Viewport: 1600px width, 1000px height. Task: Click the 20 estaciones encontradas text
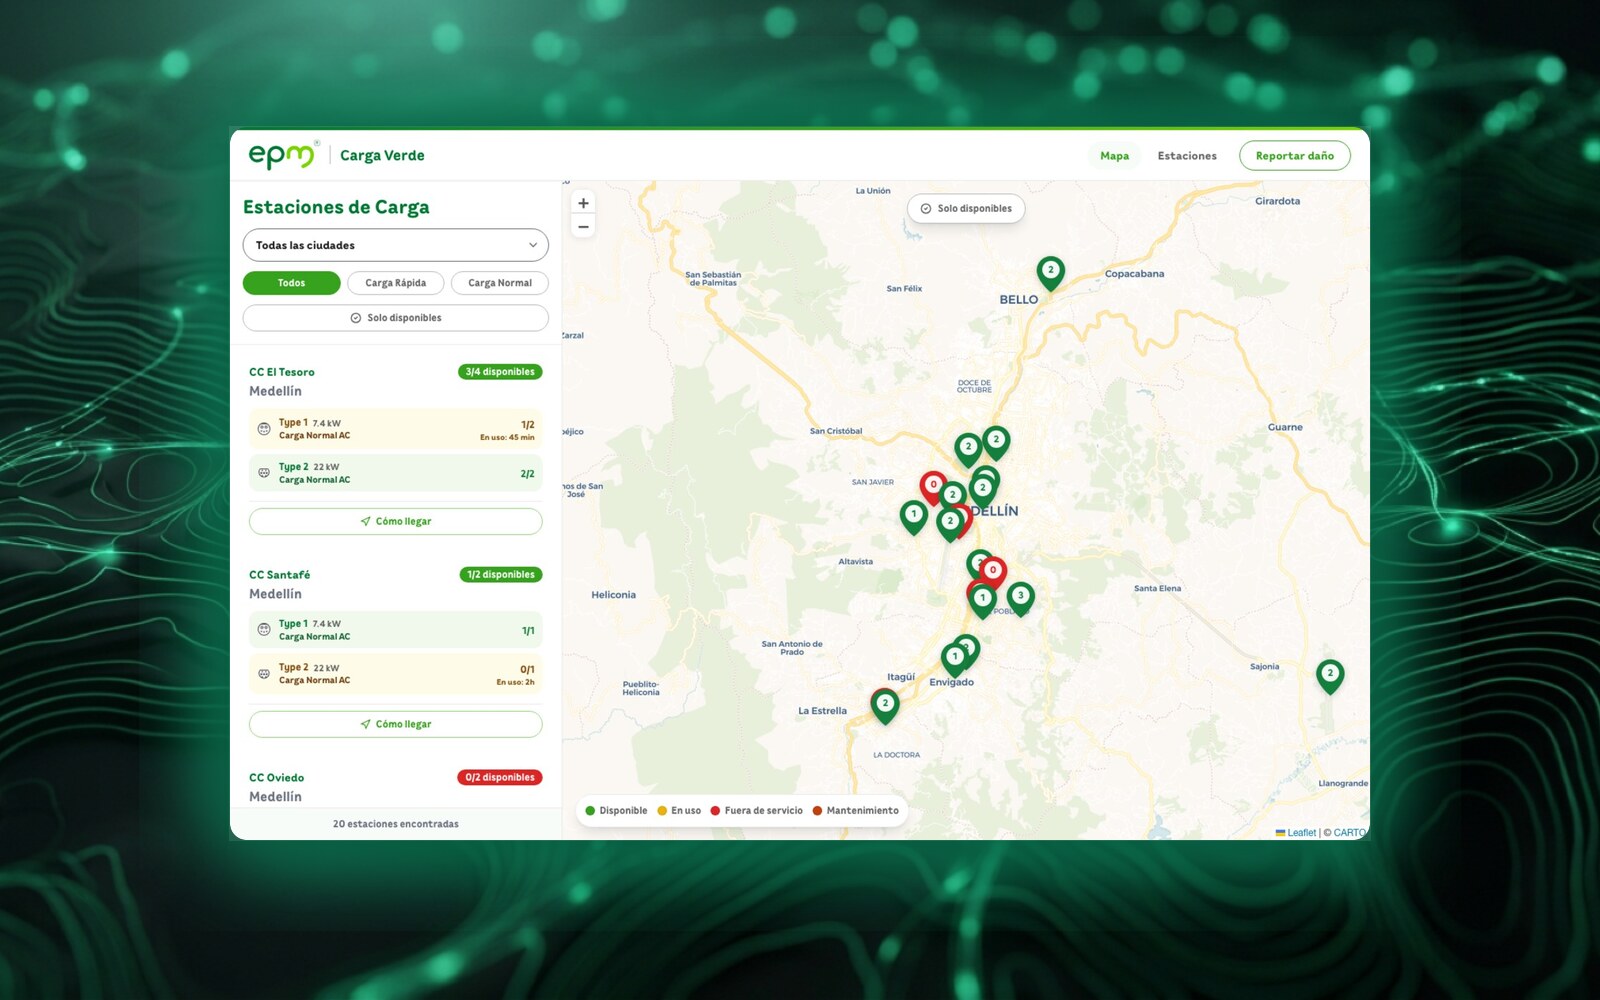pos(396,824)
